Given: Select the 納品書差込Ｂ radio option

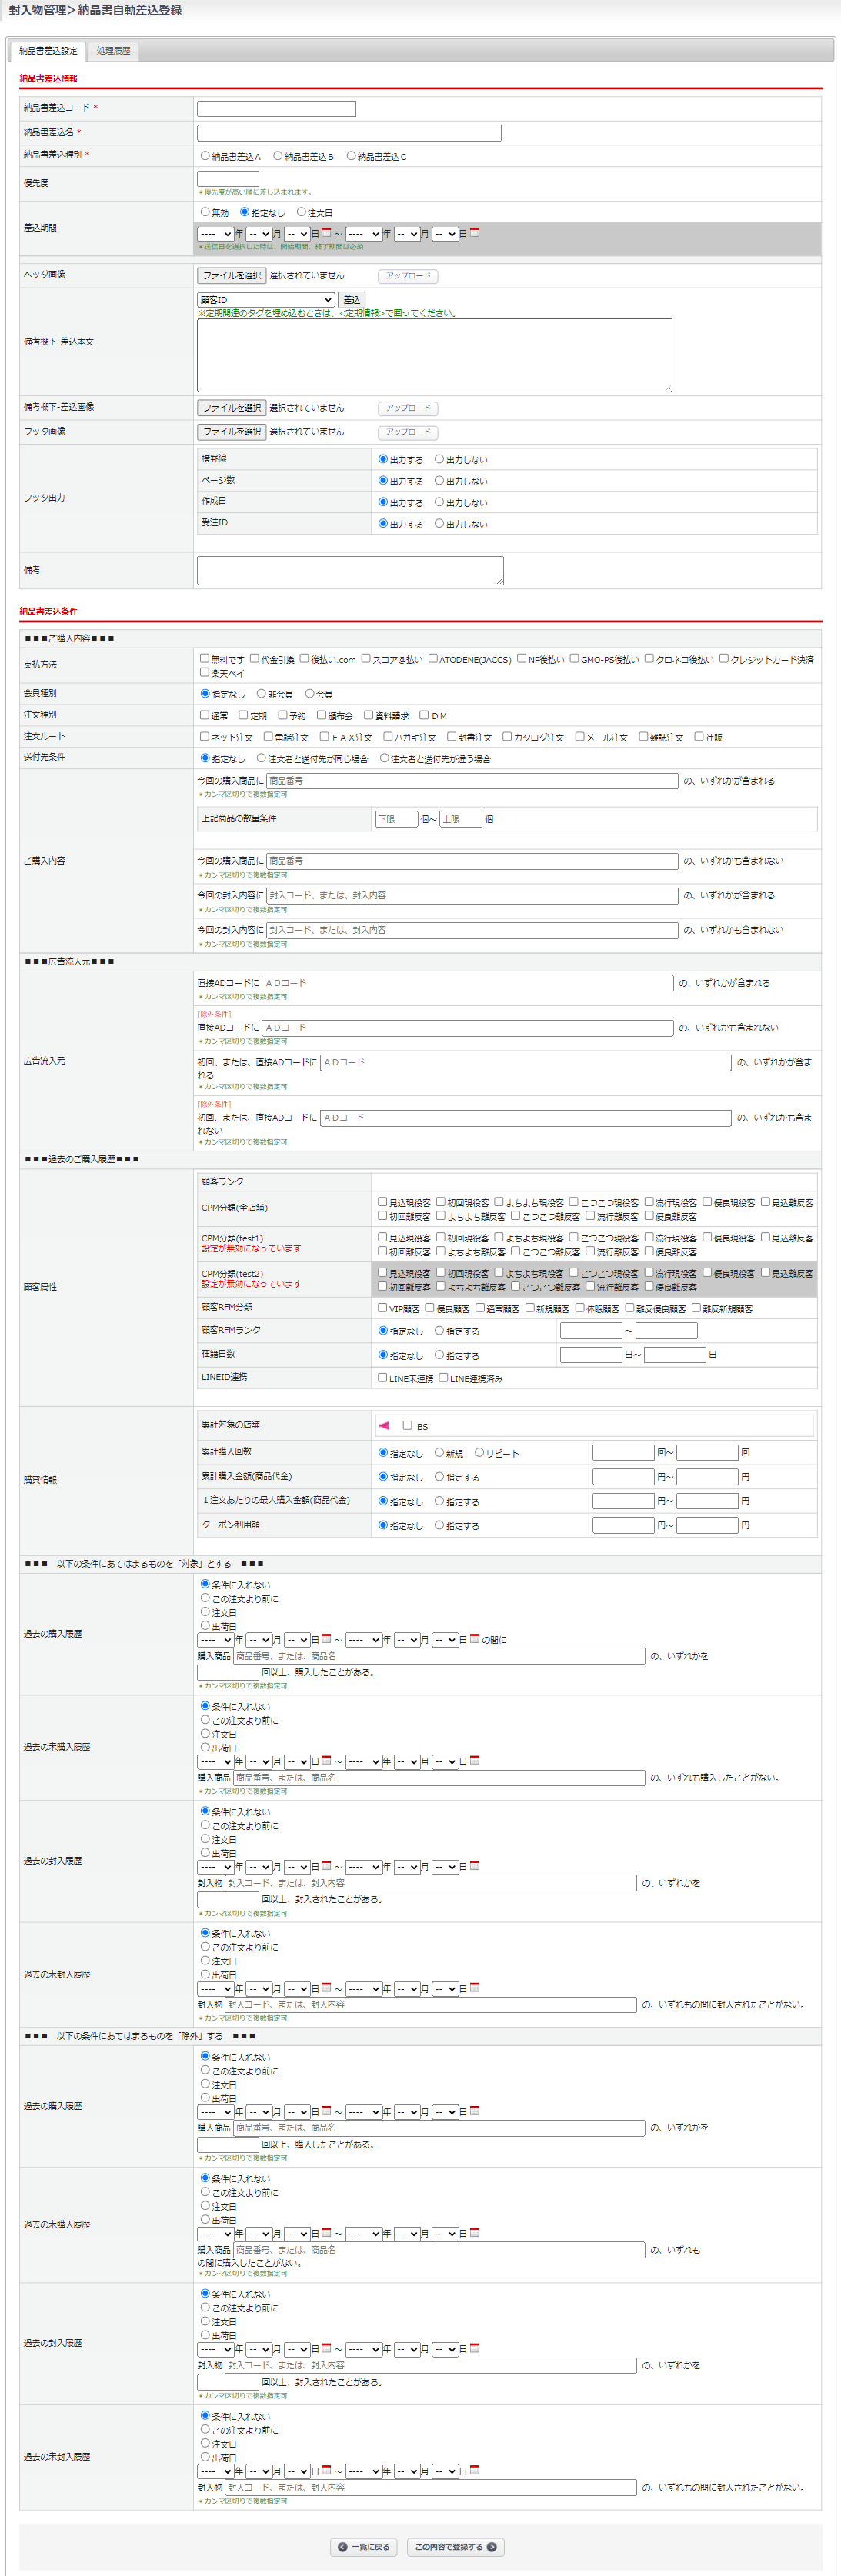Looking at the screenshot, I should (x=278, y=156).
